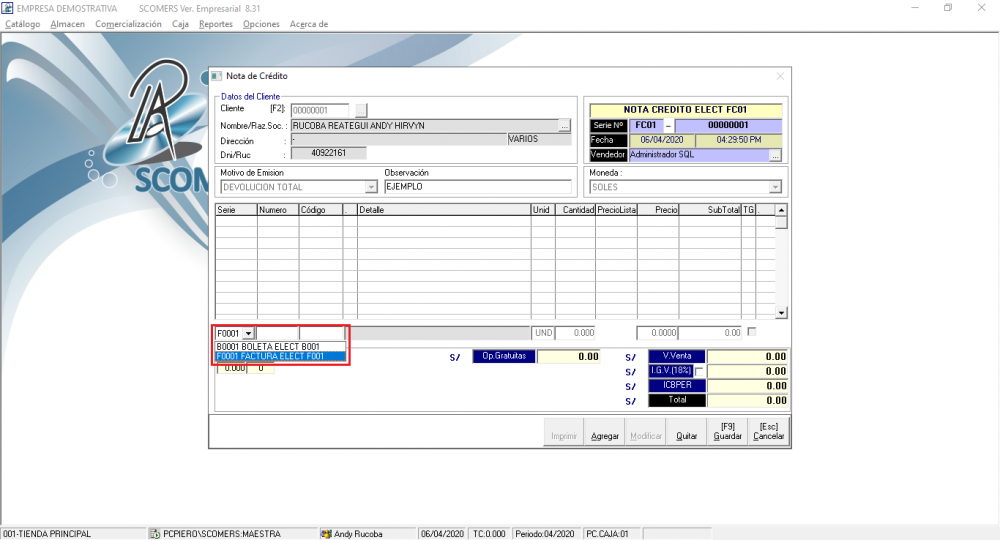Click the Cantidad entry field showing 0.000
The image size is (1000, 540).
click(x=575, y=333)
